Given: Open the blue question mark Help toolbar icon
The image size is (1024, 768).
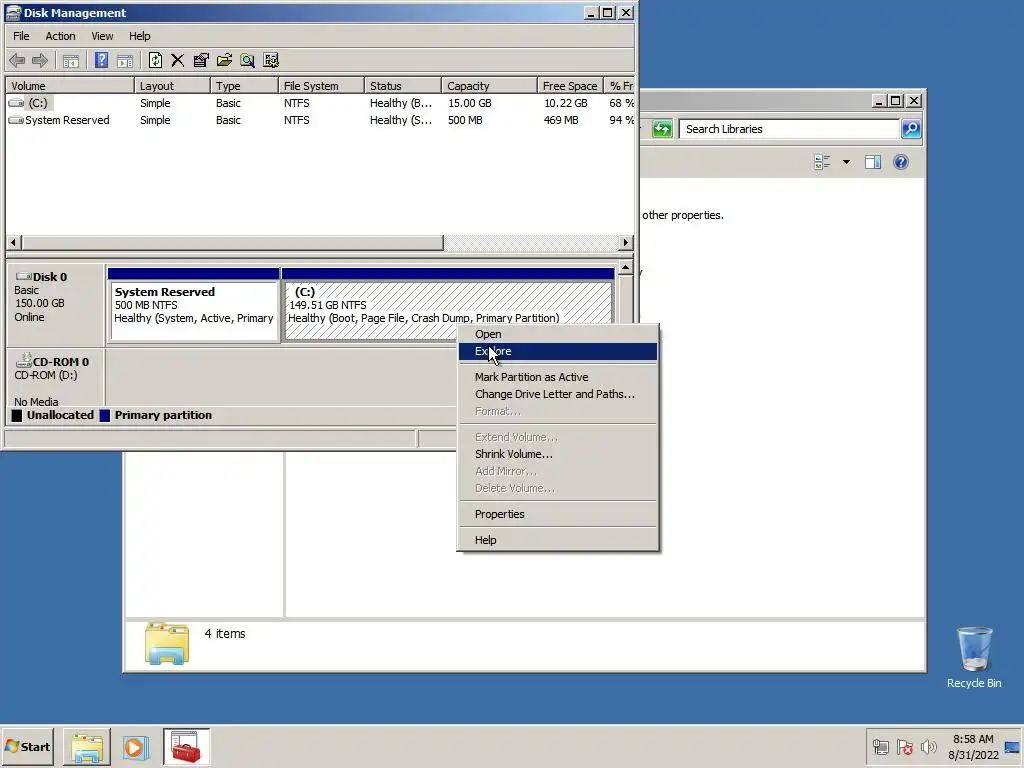Looking at the screenshot, I should tap(101, 61).
